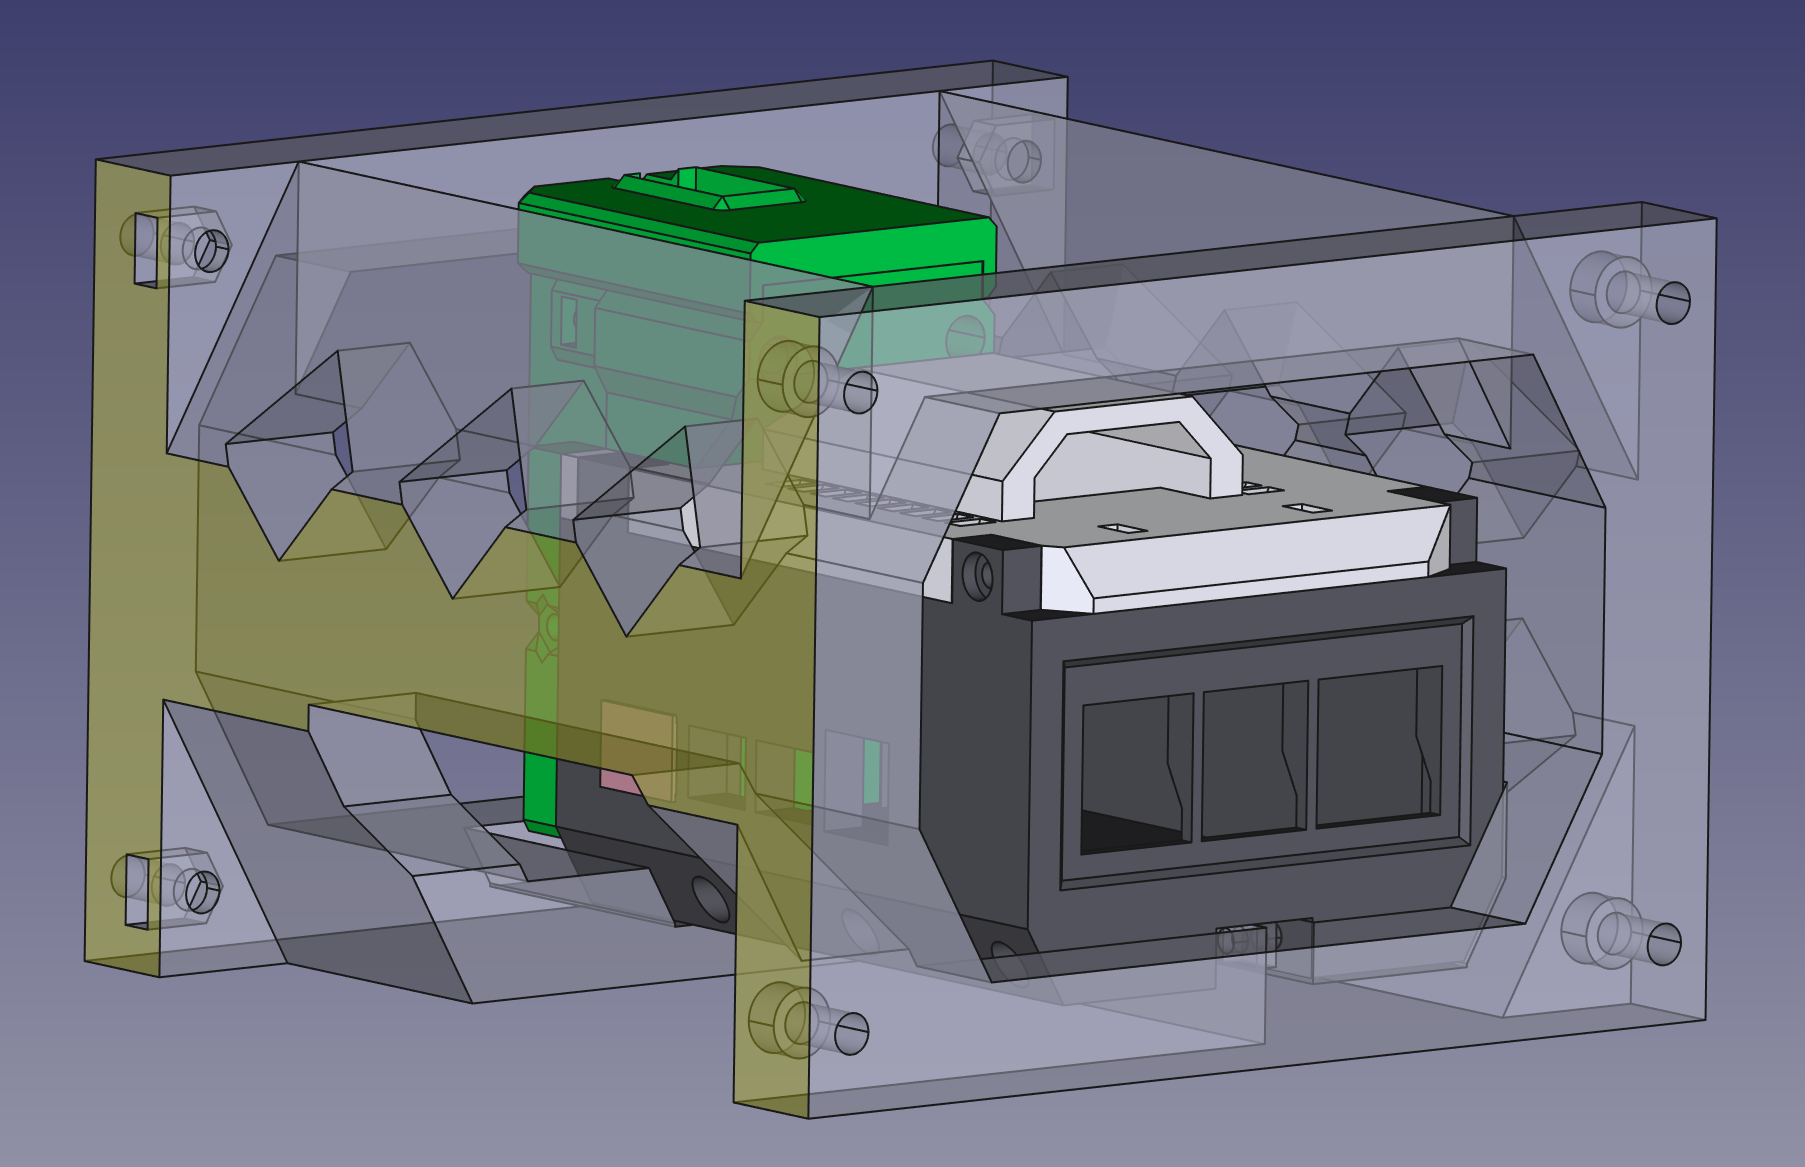Click the bottom-right slotted screw on front plate
The width and height of the screenshot is (1805, 1167).
[x=1663, y=944]
